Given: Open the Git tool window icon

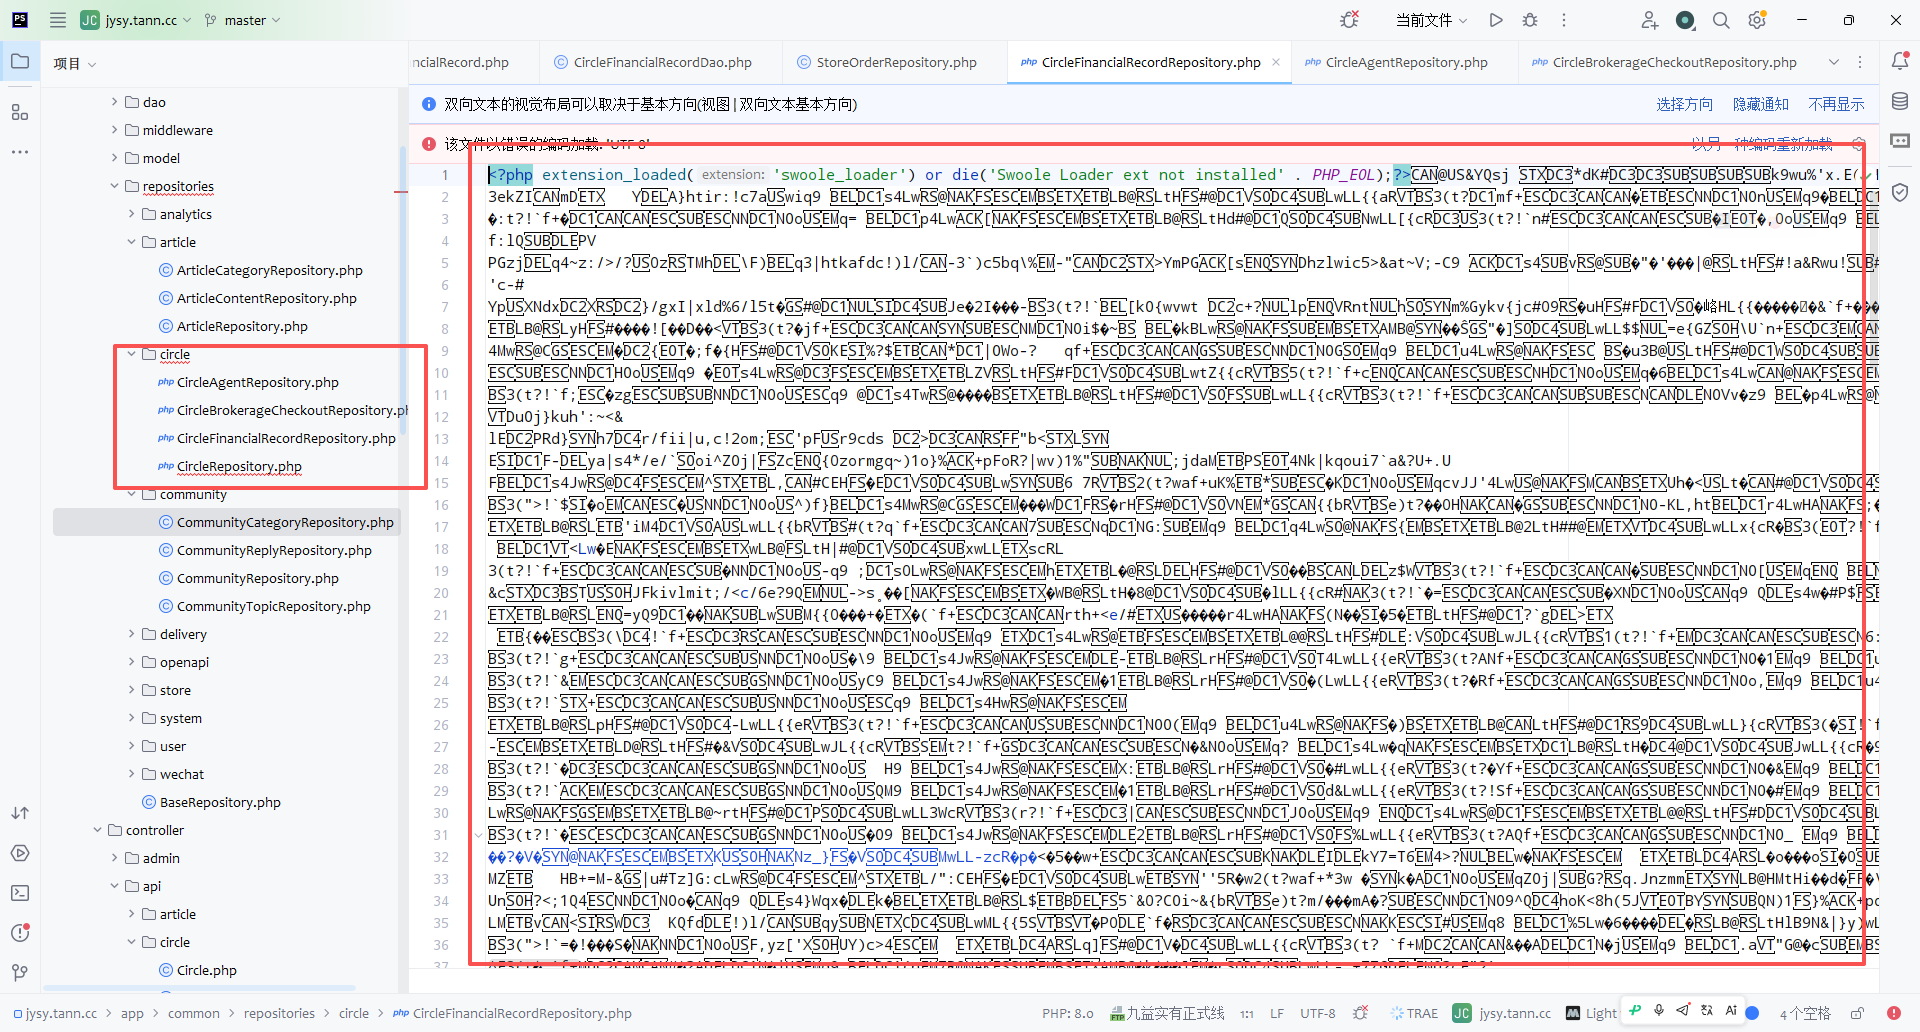Looking at the screenshot, I should click(x=20, y=973).
